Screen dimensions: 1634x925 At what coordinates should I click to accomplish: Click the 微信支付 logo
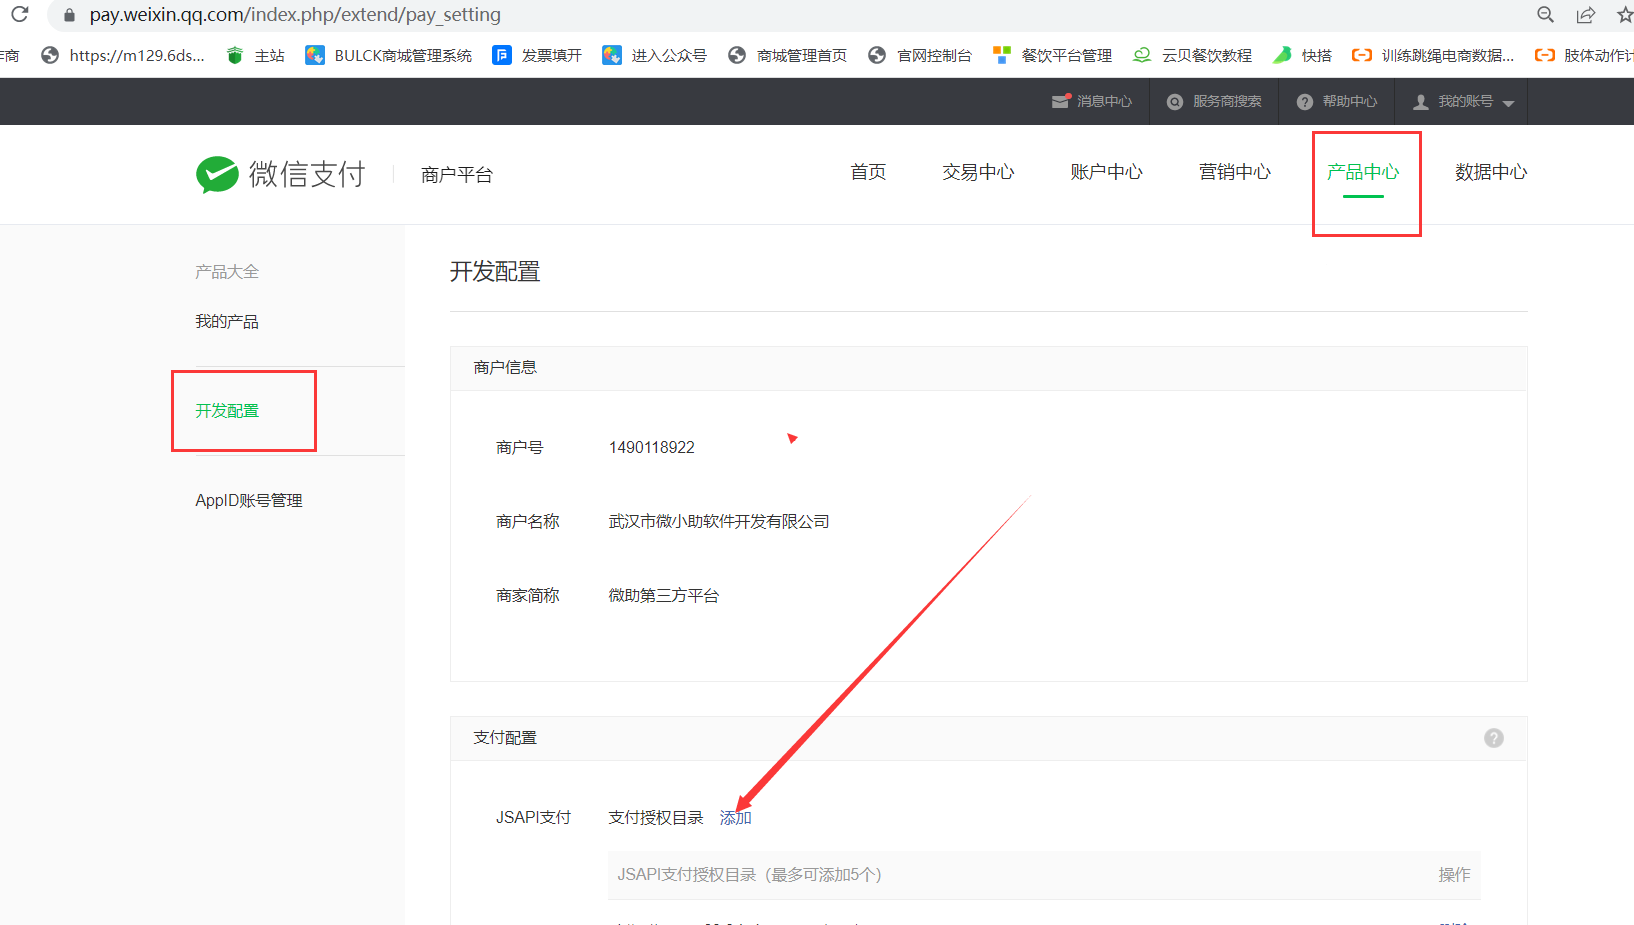pyautogui.click(x=281, y=174)
